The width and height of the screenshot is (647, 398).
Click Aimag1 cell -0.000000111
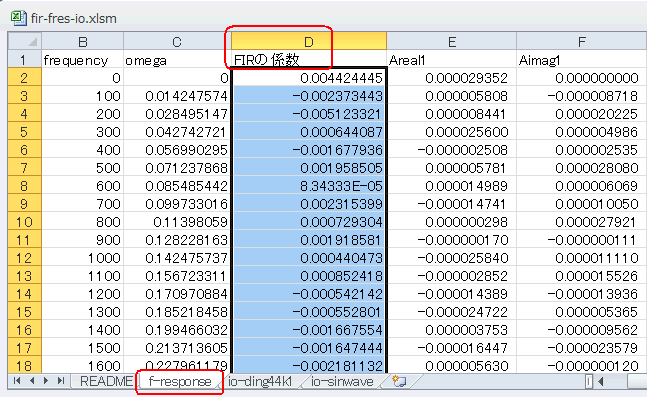(581, 240)
